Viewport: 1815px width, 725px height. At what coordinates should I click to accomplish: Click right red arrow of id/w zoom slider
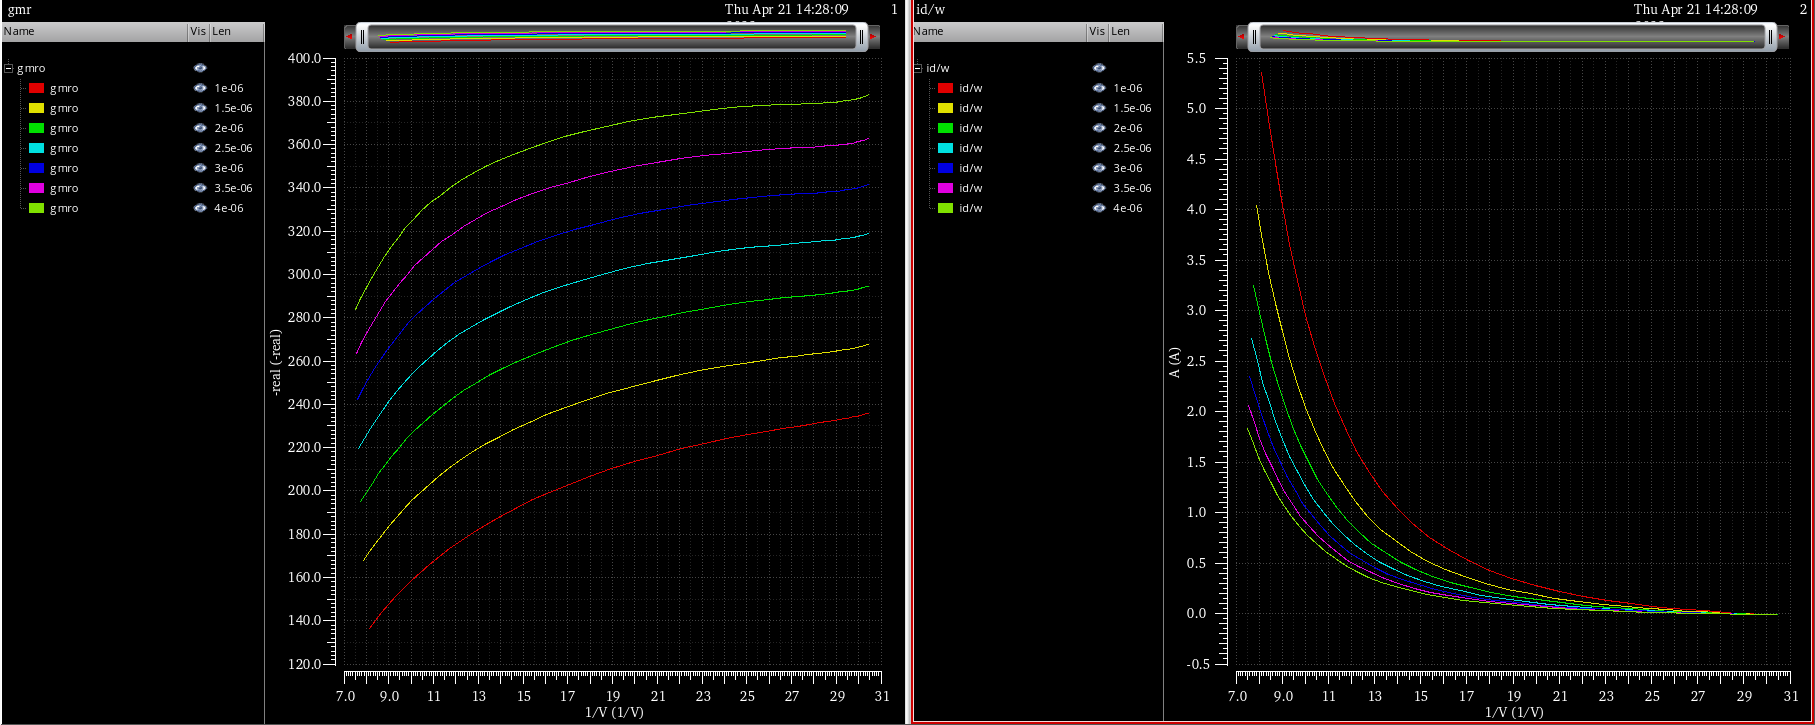(x=1783, y=37)
